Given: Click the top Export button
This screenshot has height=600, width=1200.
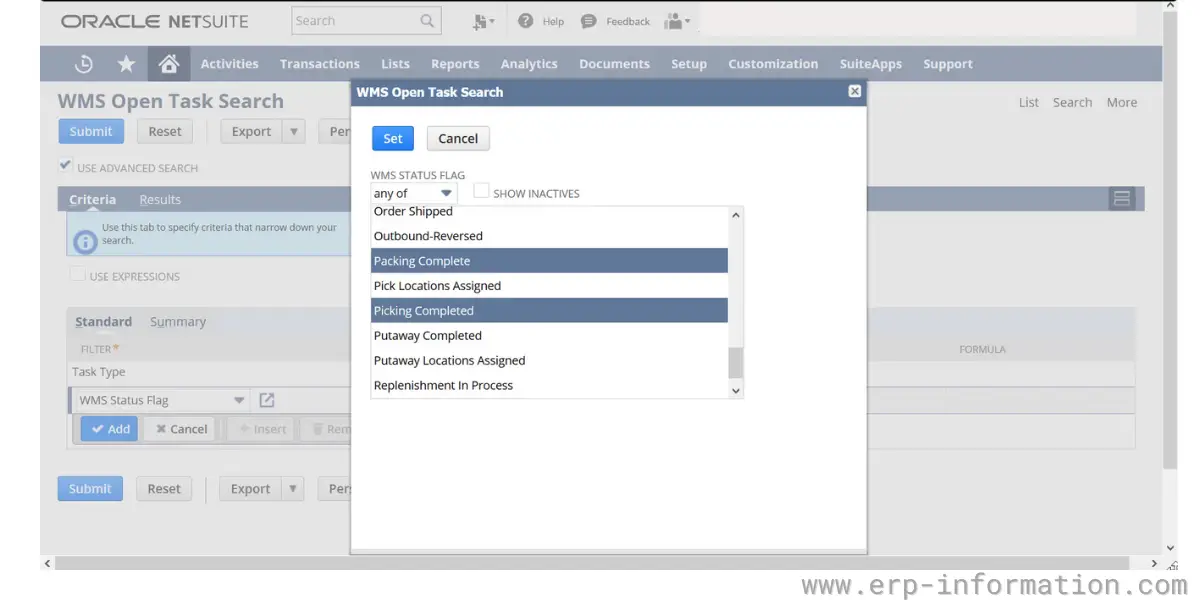Looking at the screenshot, I should click(x=251, y=131).
